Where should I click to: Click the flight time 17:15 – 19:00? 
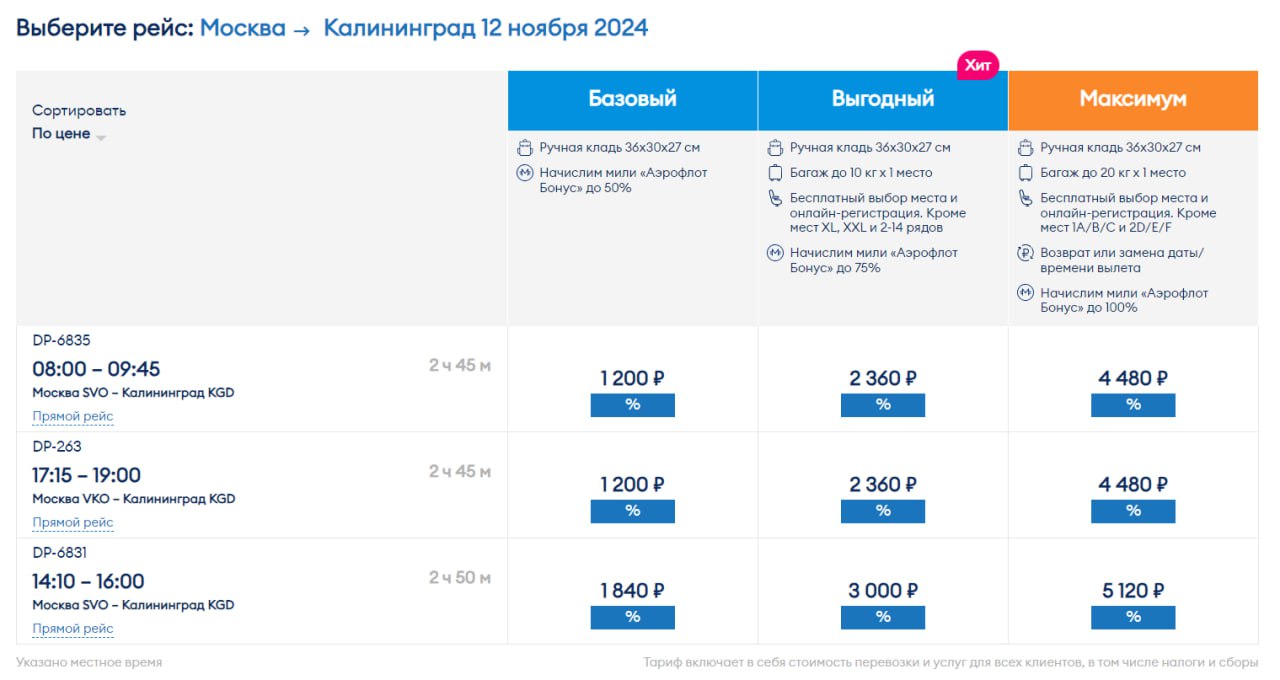tap(87, 475)
